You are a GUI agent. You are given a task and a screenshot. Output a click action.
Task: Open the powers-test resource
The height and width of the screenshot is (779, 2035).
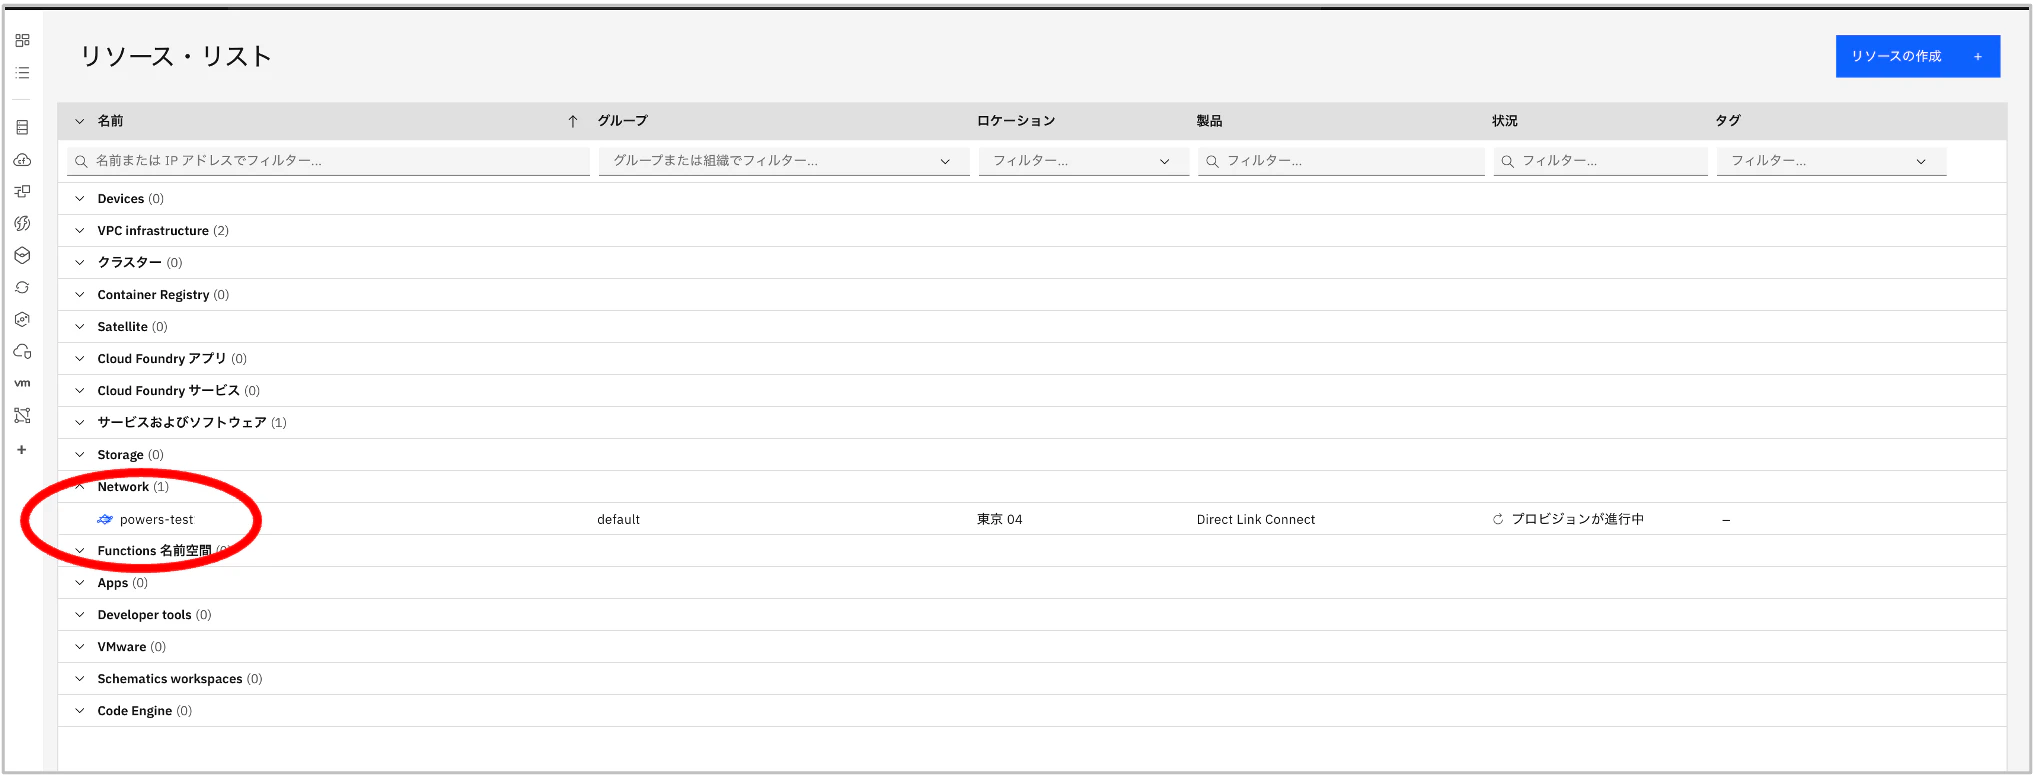pos(156,520)
